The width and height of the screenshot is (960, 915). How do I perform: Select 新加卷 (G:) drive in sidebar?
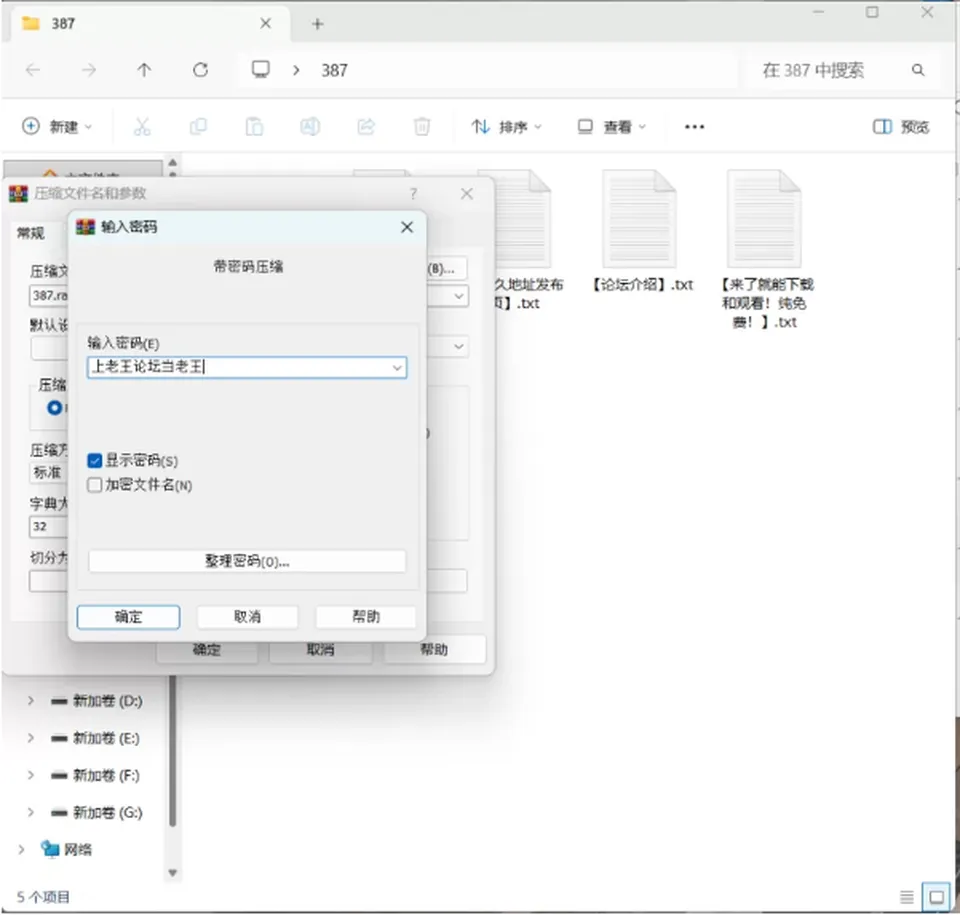tap(97, 813)
